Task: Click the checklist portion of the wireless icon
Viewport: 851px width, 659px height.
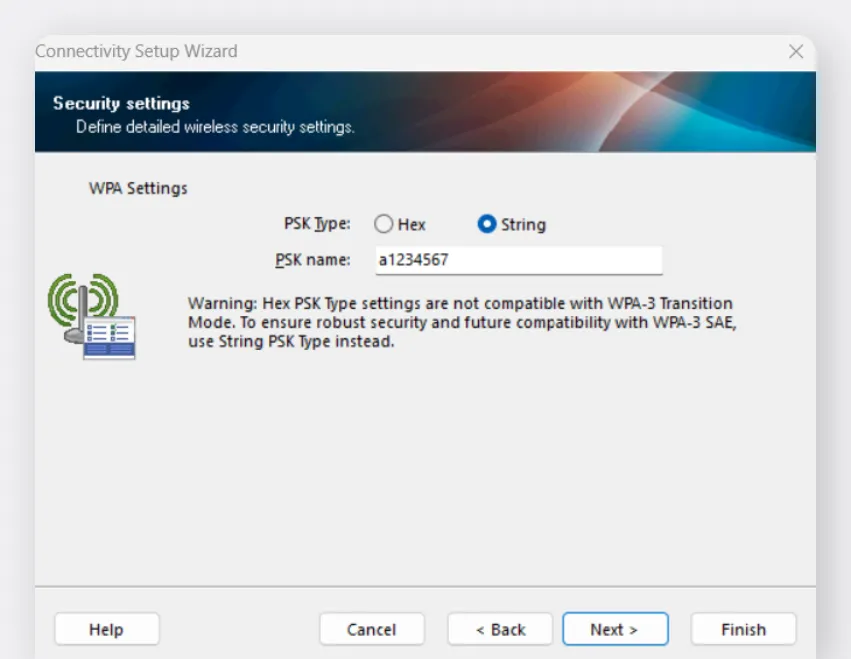Action: (110, 338)
